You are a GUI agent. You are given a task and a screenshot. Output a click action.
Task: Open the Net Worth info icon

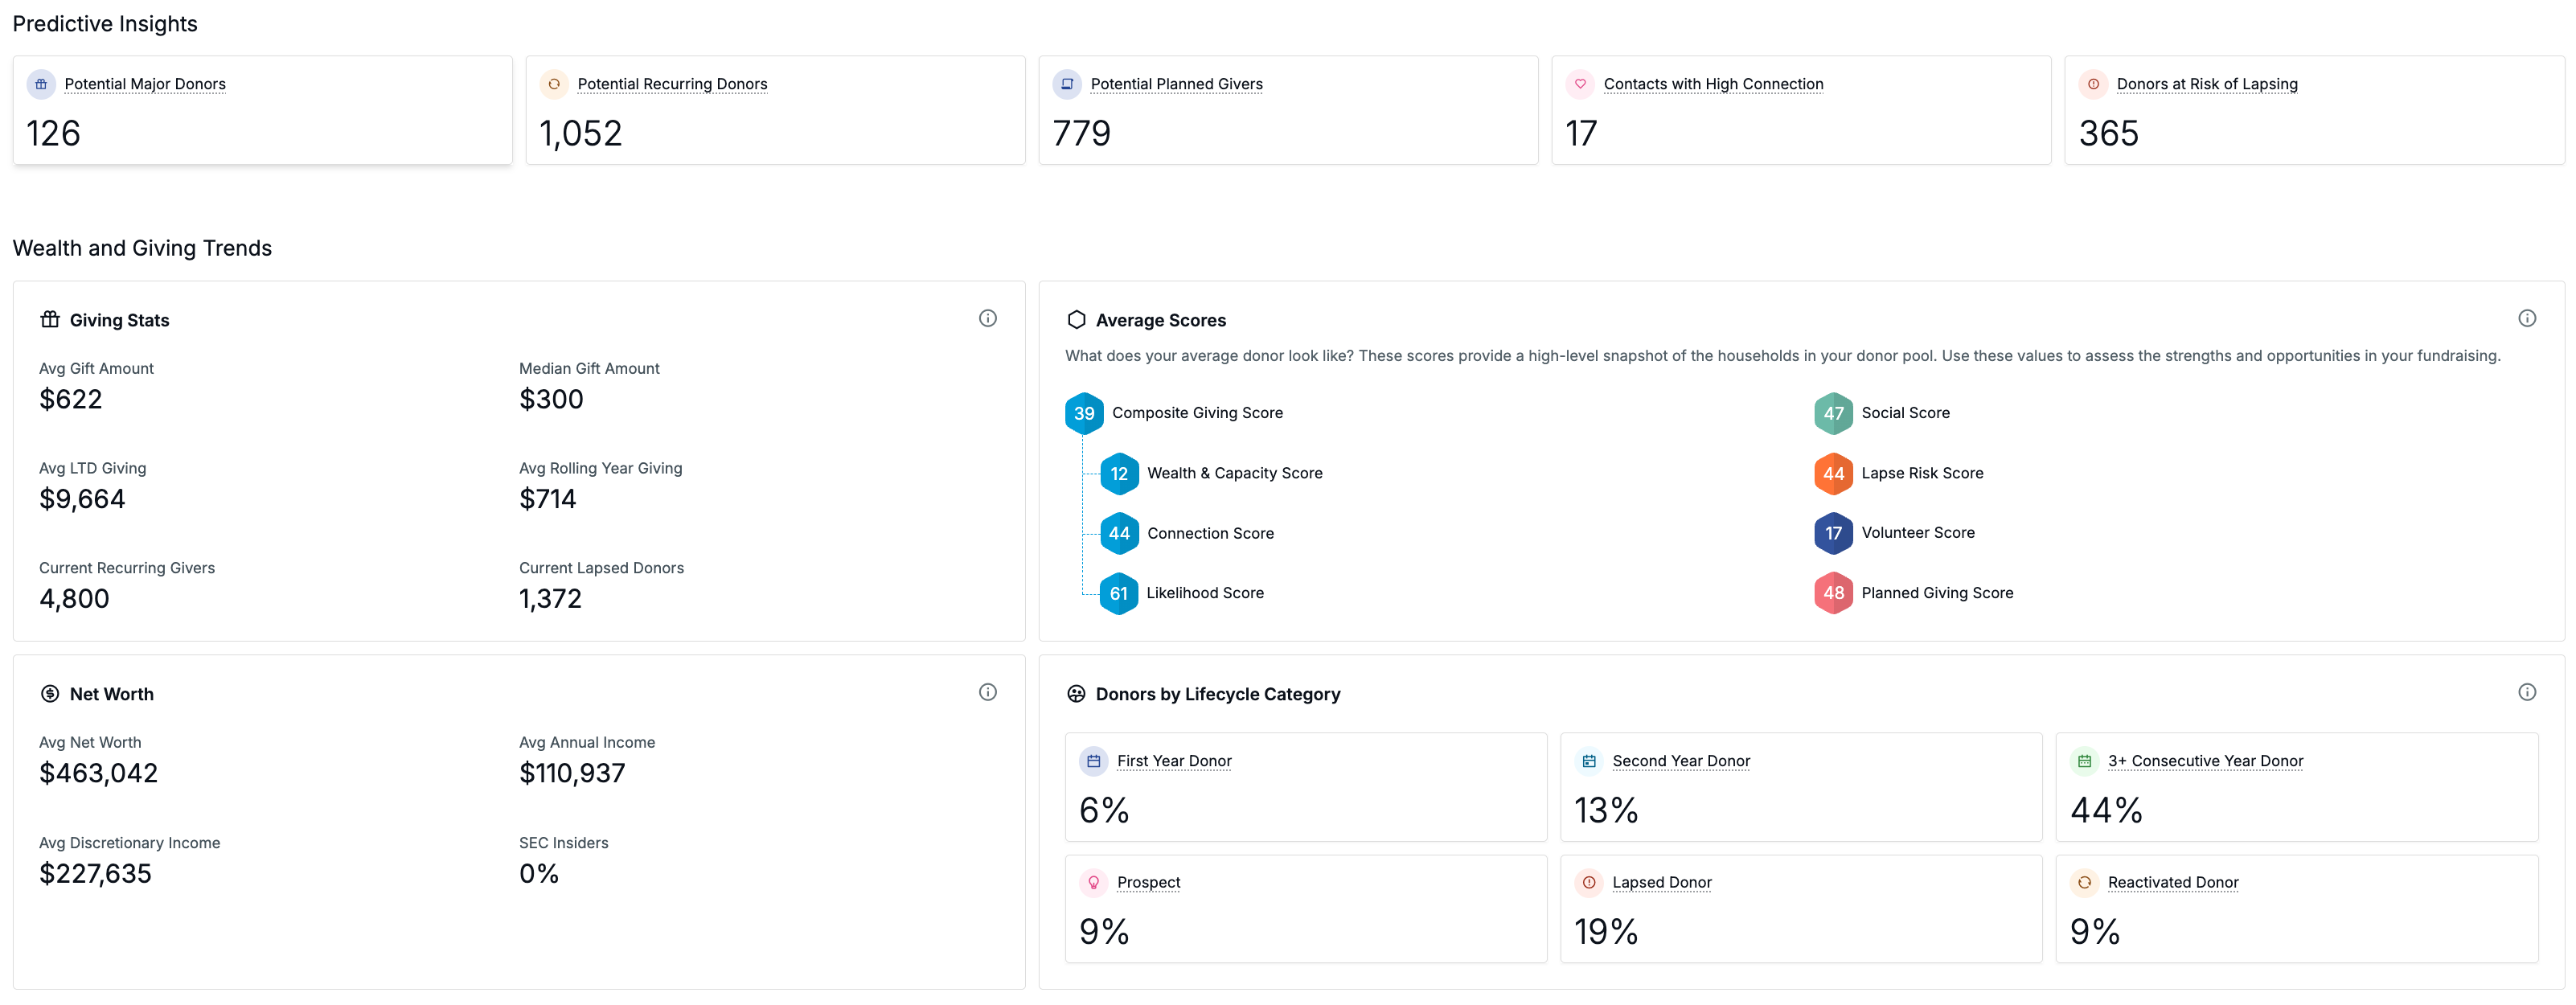987,692
